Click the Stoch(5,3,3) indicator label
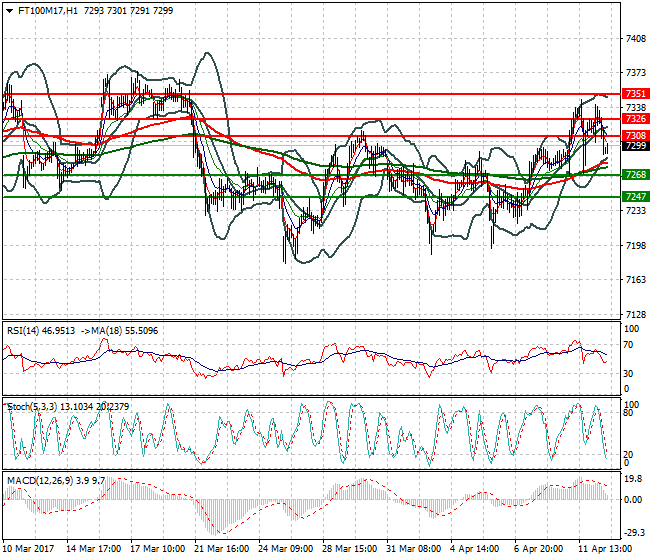Viewport: 660px width, 560px height. (32, 407)
